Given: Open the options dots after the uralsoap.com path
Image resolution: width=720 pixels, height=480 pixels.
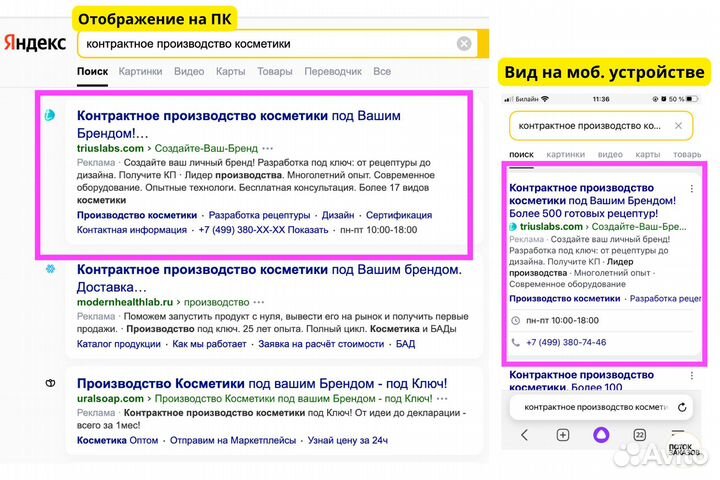Looking at the screenshot, I should (x=442, y=398).
